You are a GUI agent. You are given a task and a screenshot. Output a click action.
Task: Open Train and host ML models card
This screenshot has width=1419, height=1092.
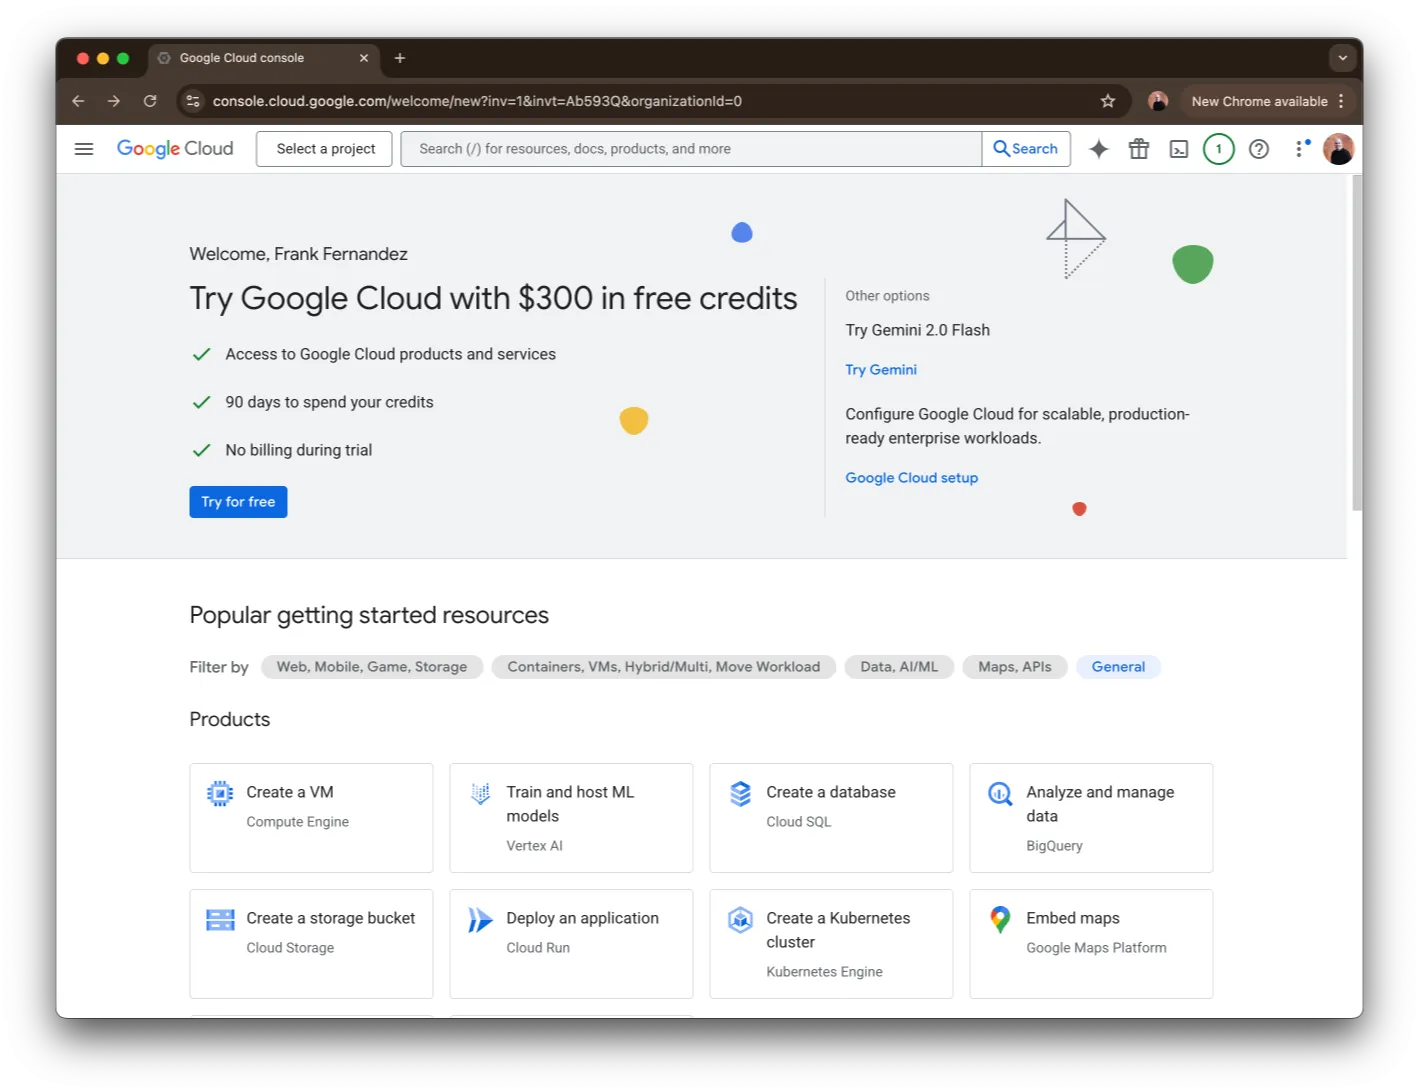(571, 818)
